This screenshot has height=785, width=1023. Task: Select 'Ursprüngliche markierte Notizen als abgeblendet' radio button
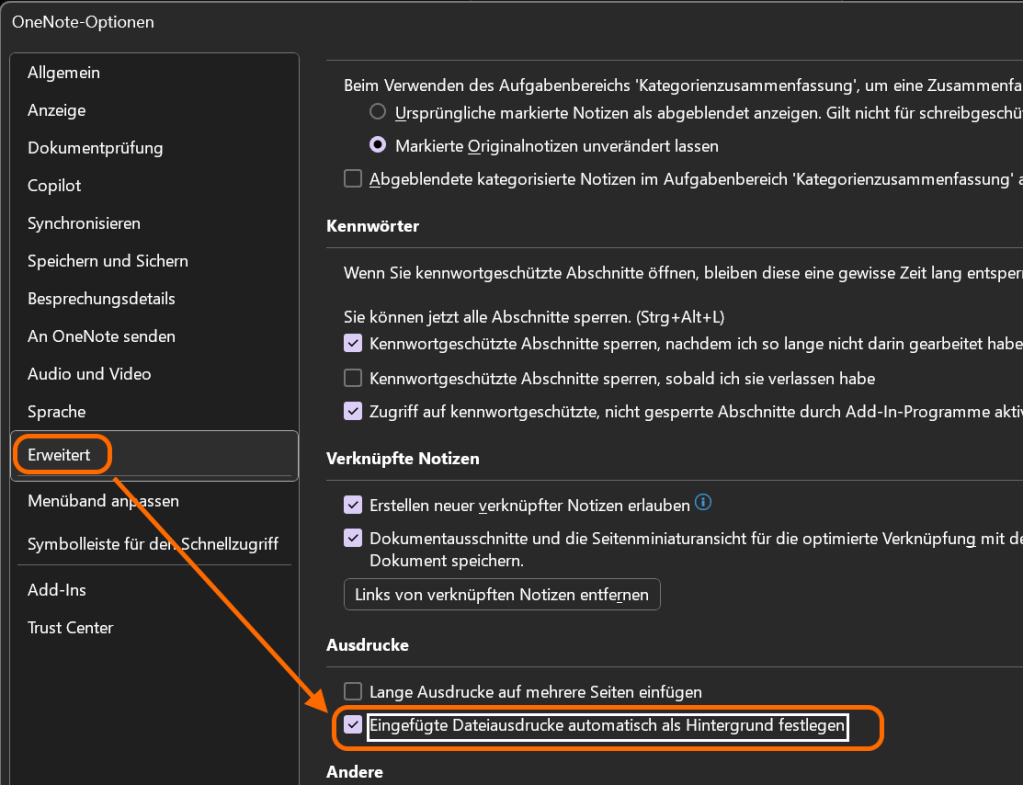point(378,112)
